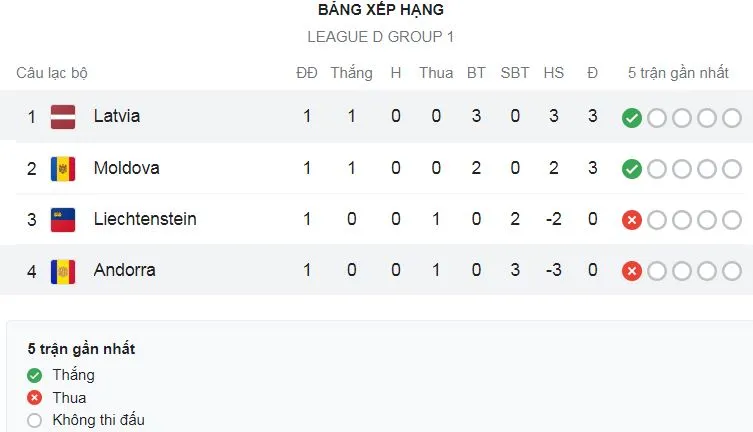This screenshot has width=753, height=432.
Task: Click the red Thua legend icon
Action: point(35,397)
